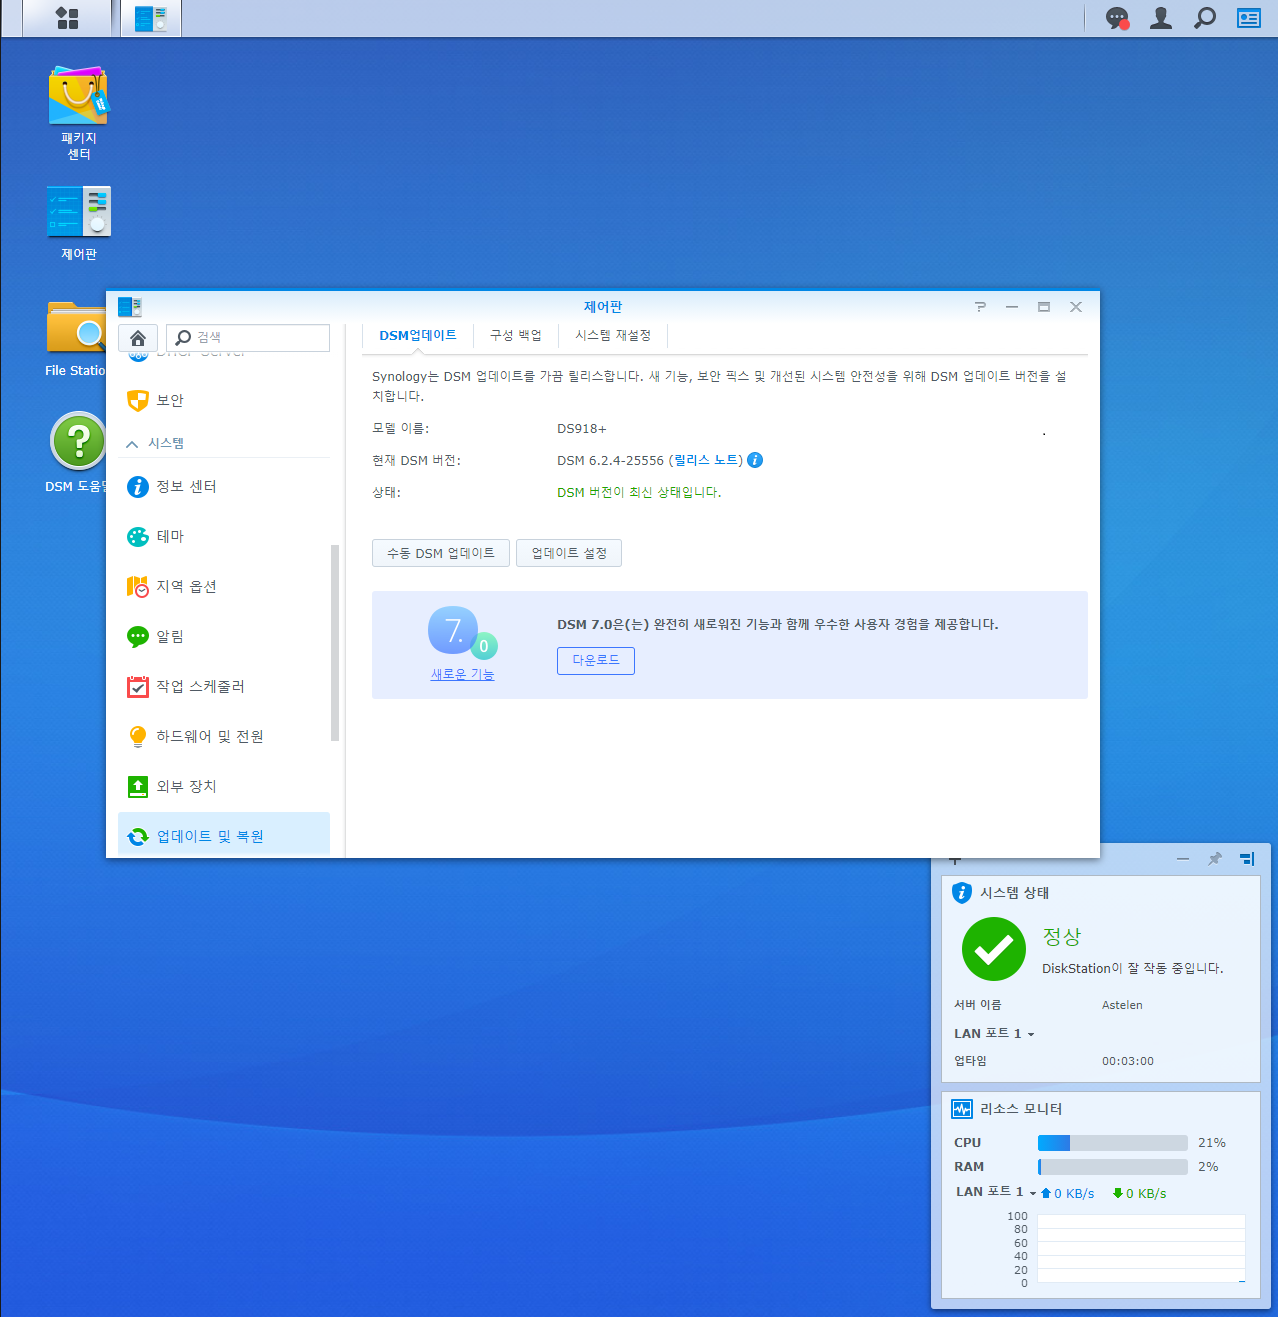Click 다운로드 button for DSM 7.0
1278x1317 pixels.
pos(596,660)
